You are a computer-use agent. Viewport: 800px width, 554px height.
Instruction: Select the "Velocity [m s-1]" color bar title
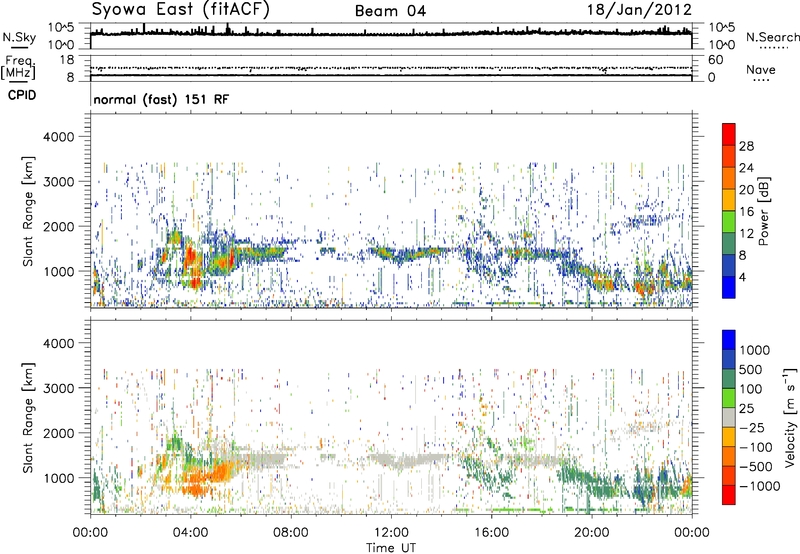tap(790, 417)
